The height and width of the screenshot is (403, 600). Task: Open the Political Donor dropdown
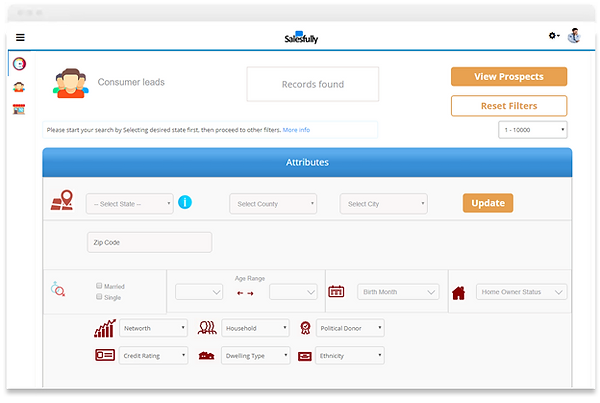(x=350, y=328)
